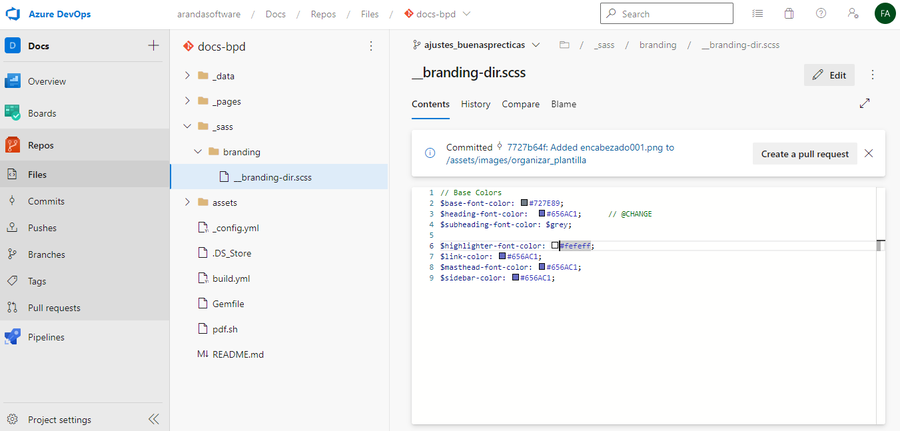
Task: Click the Marketplace shopping bag icon
Action: (x=789, y=14)
